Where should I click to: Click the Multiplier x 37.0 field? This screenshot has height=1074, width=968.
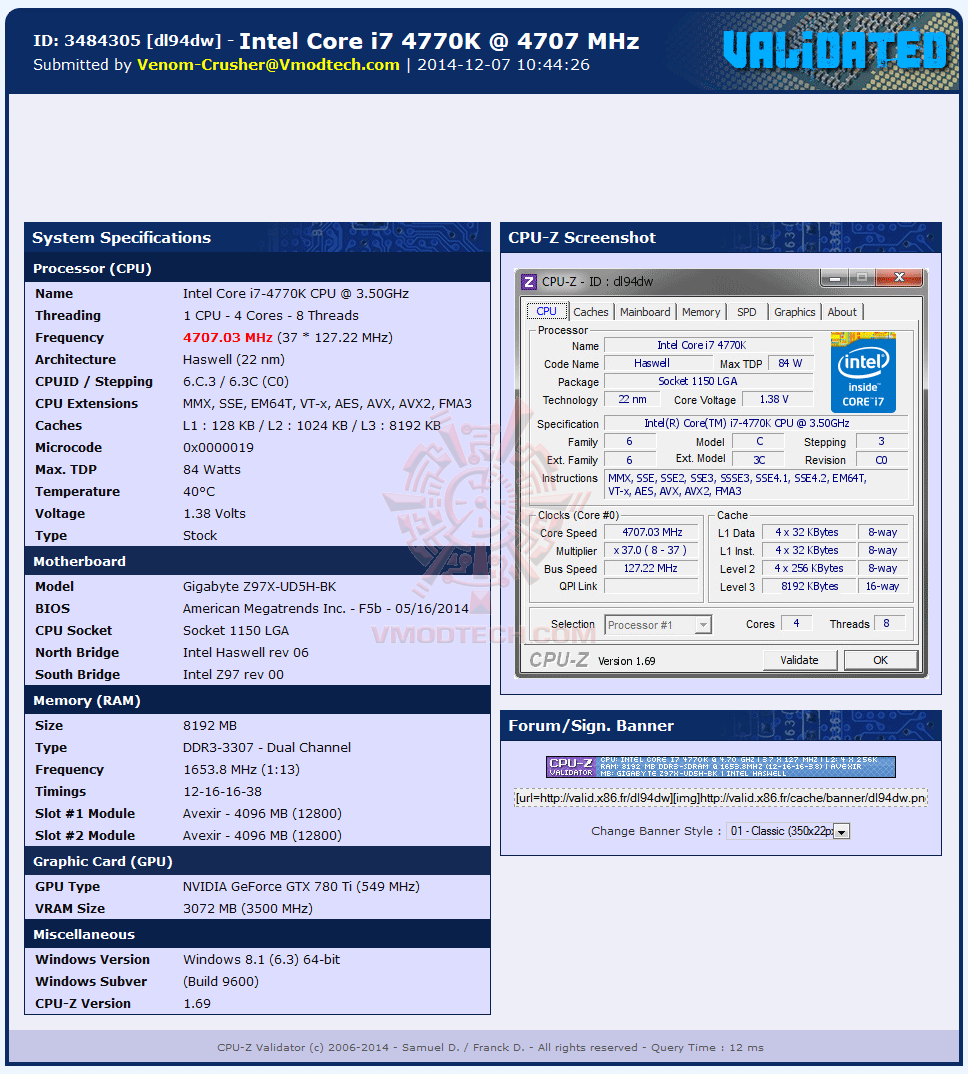pyautogui.click(x=651, y=551)
